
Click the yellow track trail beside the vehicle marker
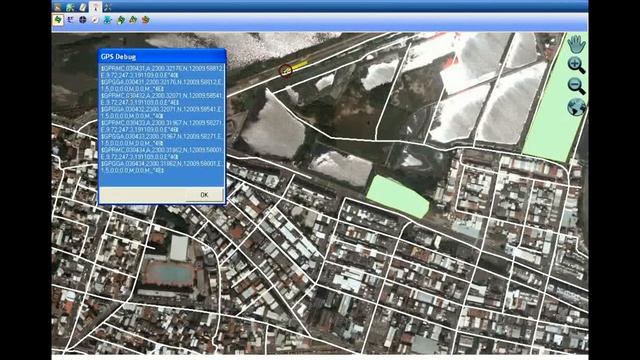click(x=300, y=65)
